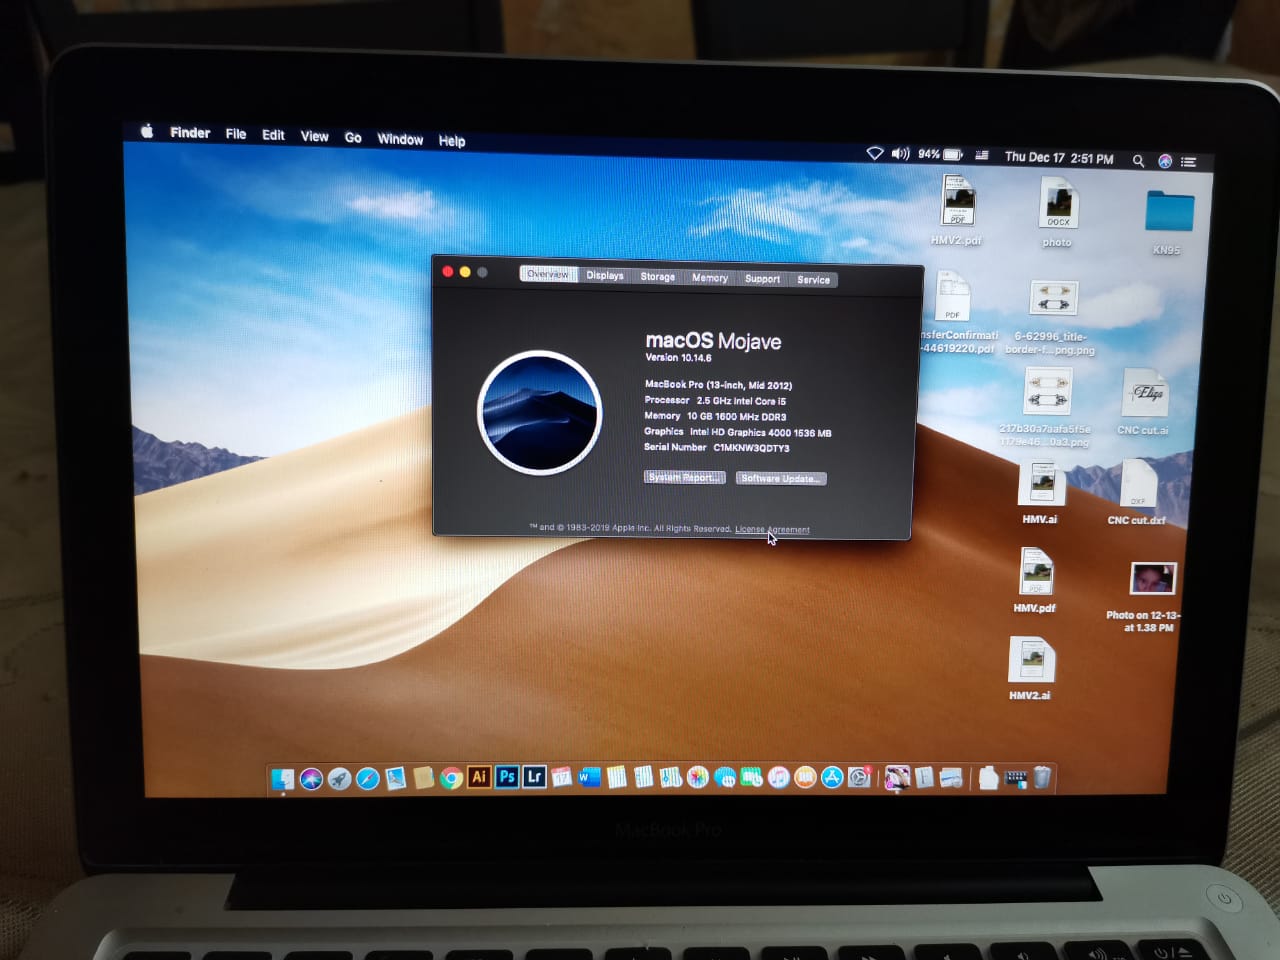This screenshot has height=960, width=1280.
Task: Open Adobe Illustrator (Ai) in Dock
Action: pyautogui.click(x=479, y=777)
